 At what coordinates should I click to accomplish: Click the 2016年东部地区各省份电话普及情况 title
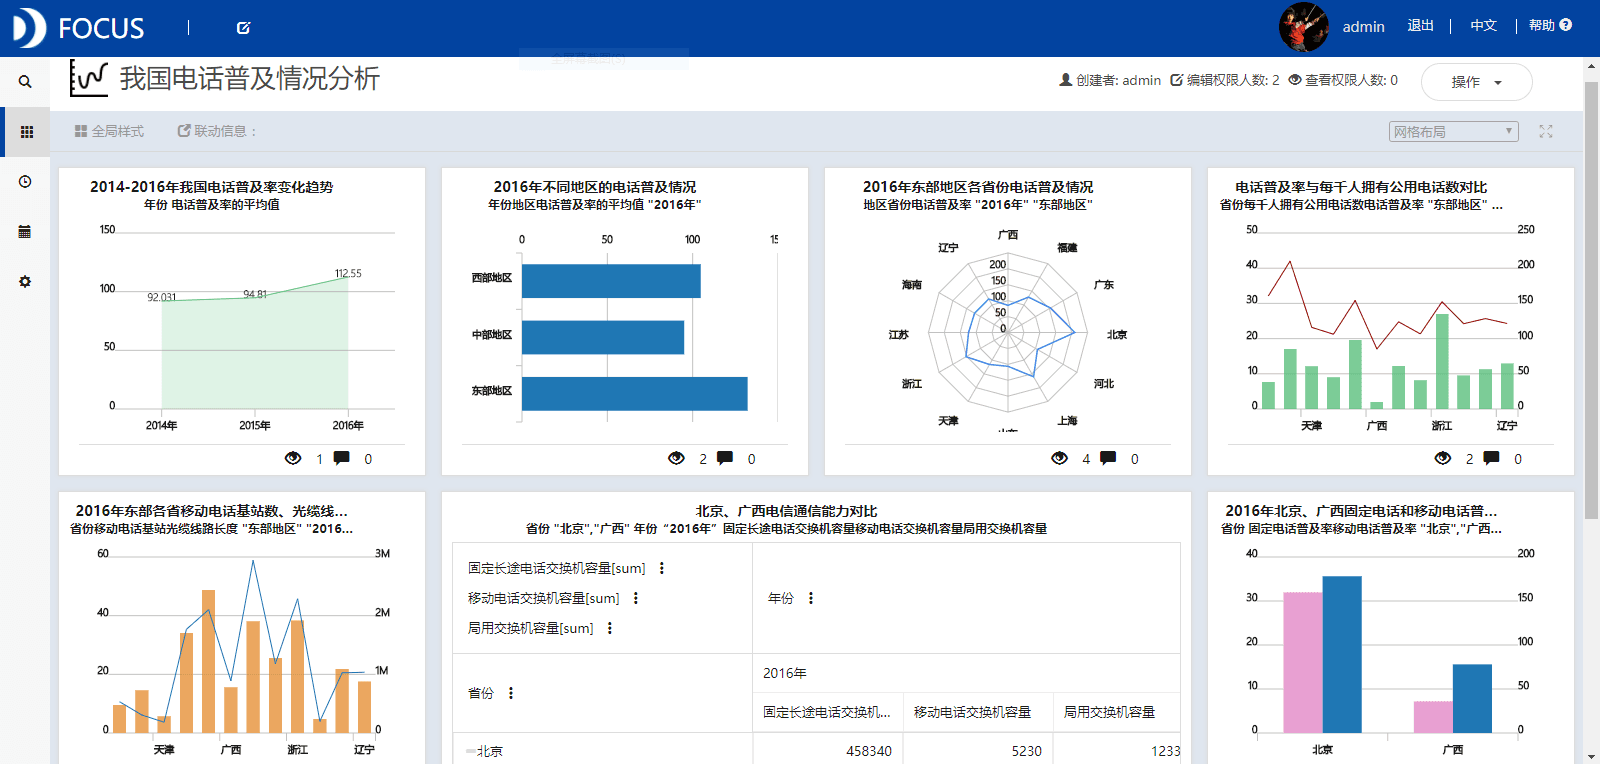coord(978,187)
